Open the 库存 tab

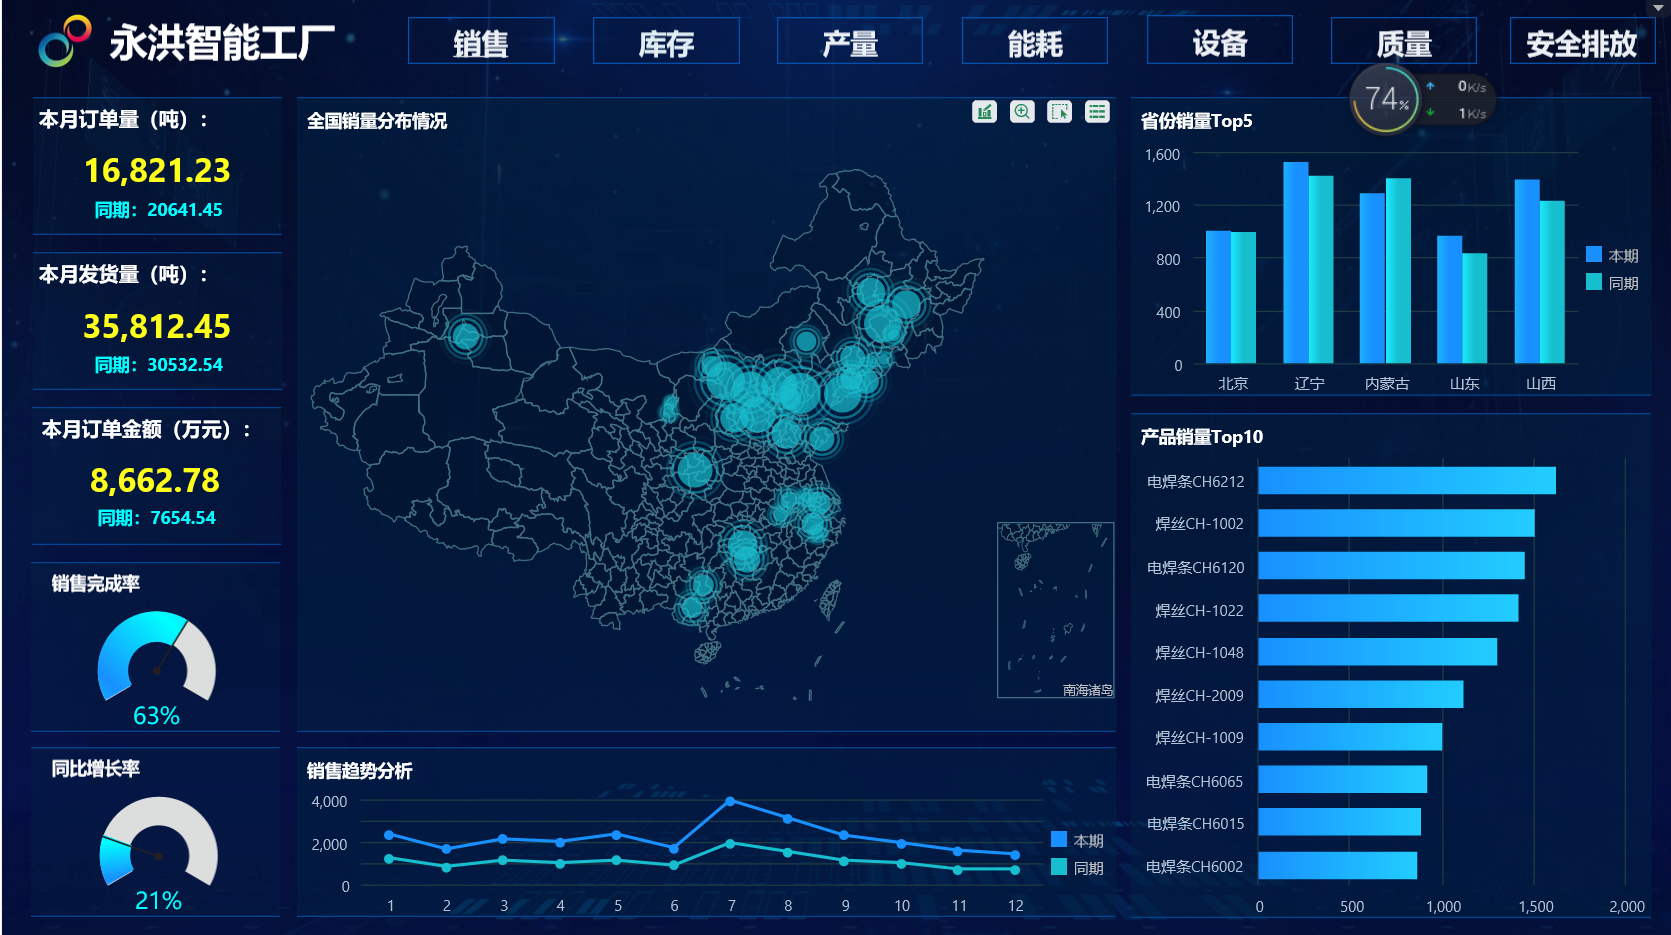point(666,42)
